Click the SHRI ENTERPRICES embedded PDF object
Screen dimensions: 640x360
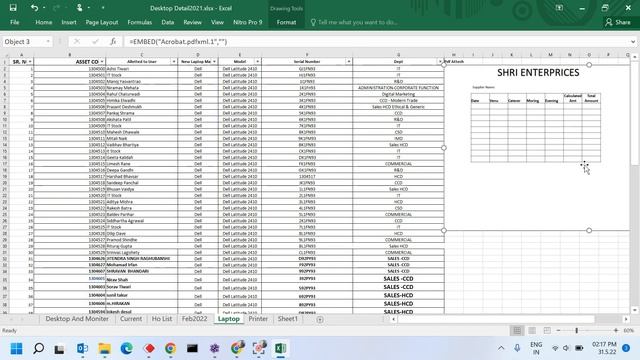(537, 147)
